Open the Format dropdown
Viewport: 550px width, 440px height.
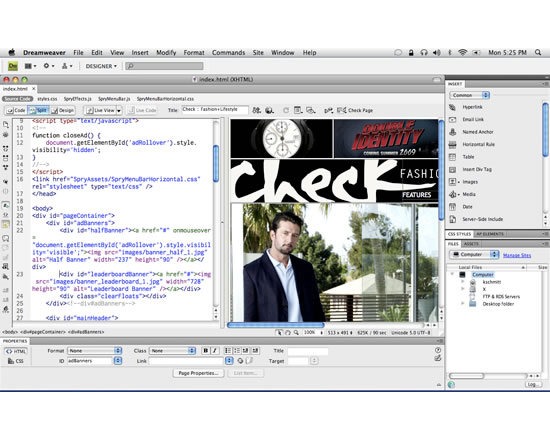pyautogui.click(x=95, y=351)
